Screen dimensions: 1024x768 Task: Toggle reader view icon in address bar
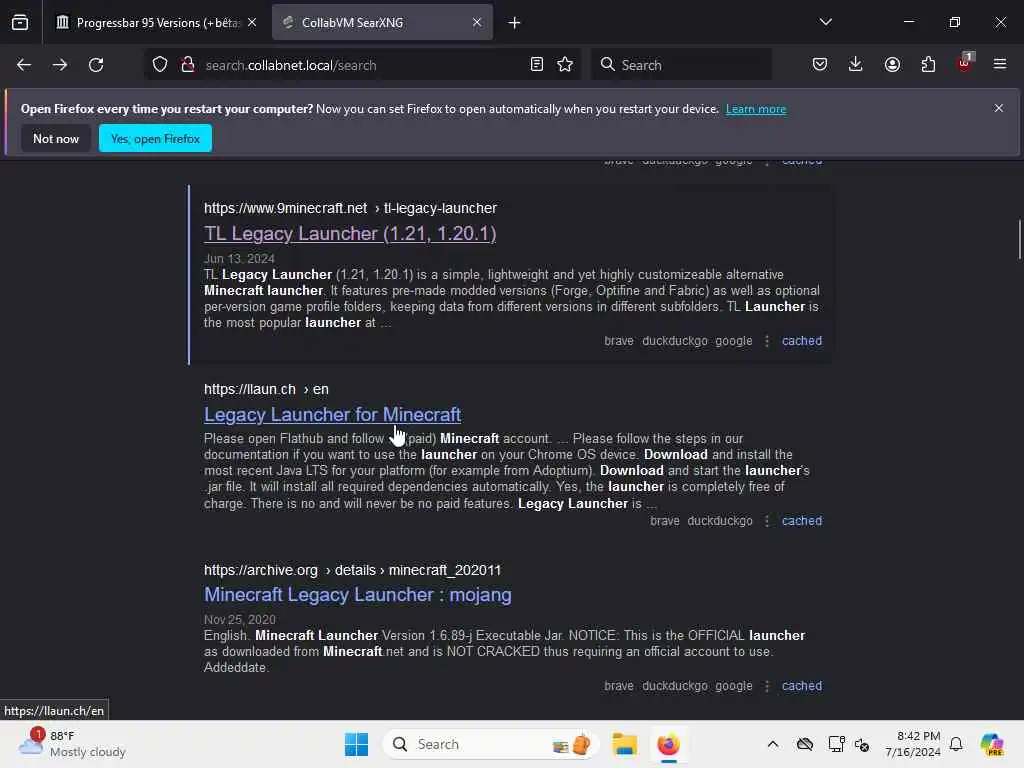pyautogui.click(x=537, y=65)
